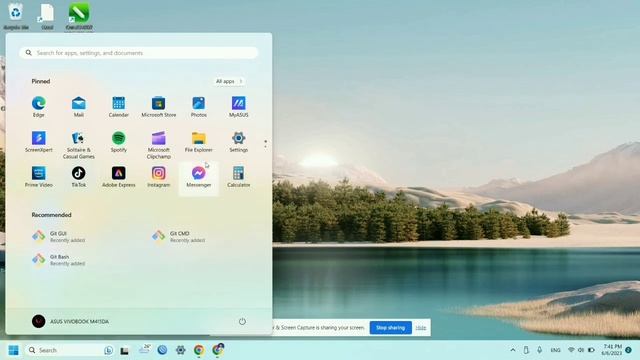This screenshot has height=360, width=640.
Task: Launch MyASUS app
Action: coord(238,107)
